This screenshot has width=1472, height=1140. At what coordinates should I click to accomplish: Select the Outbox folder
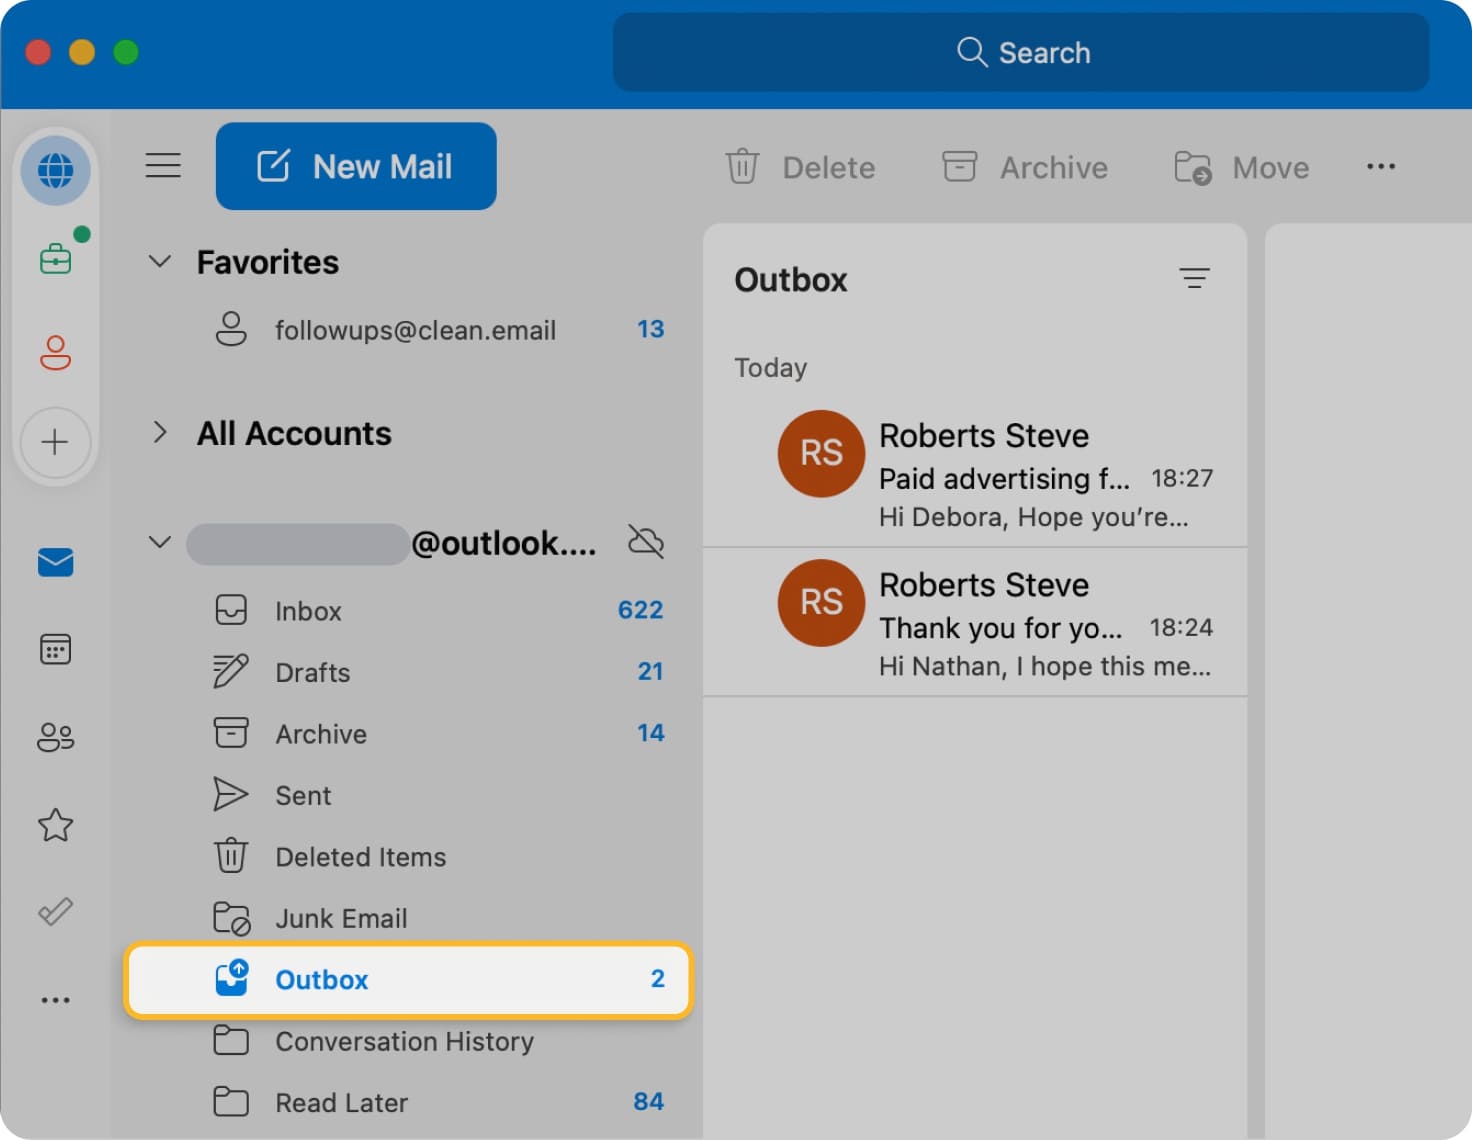(x=409, y=980)
